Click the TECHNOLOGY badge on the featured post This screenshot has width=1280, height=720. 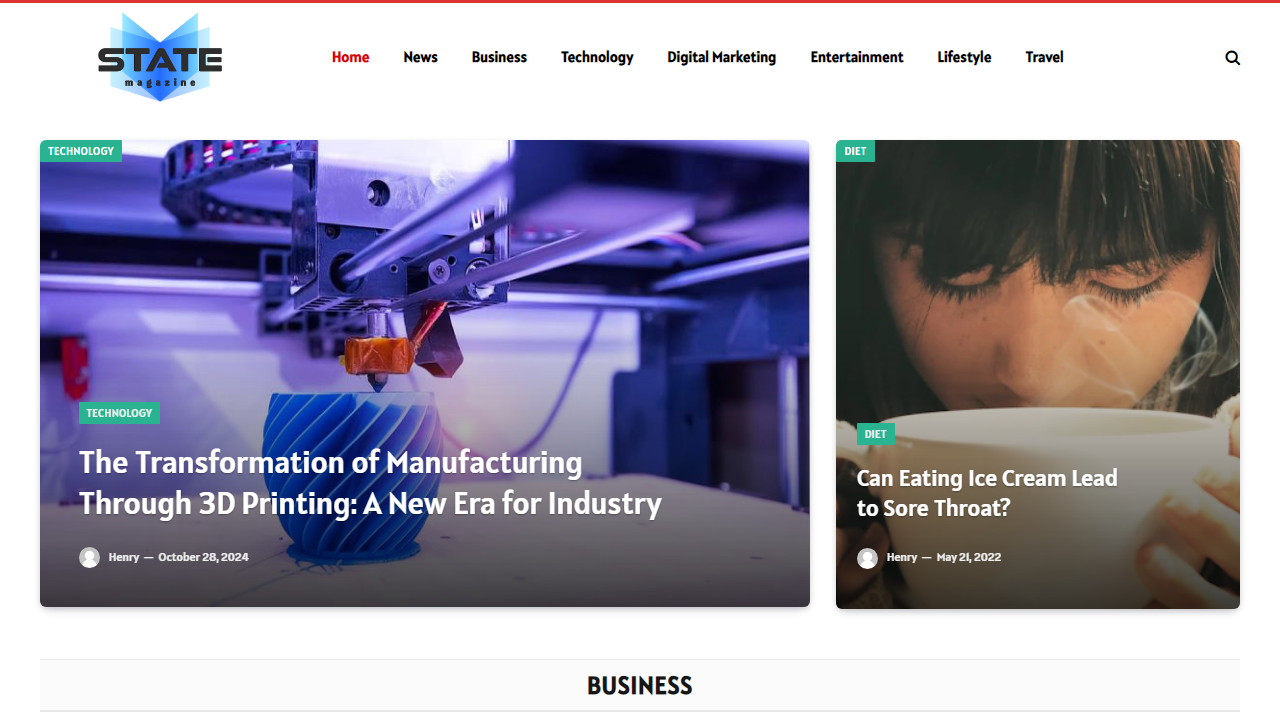(118, 412)
